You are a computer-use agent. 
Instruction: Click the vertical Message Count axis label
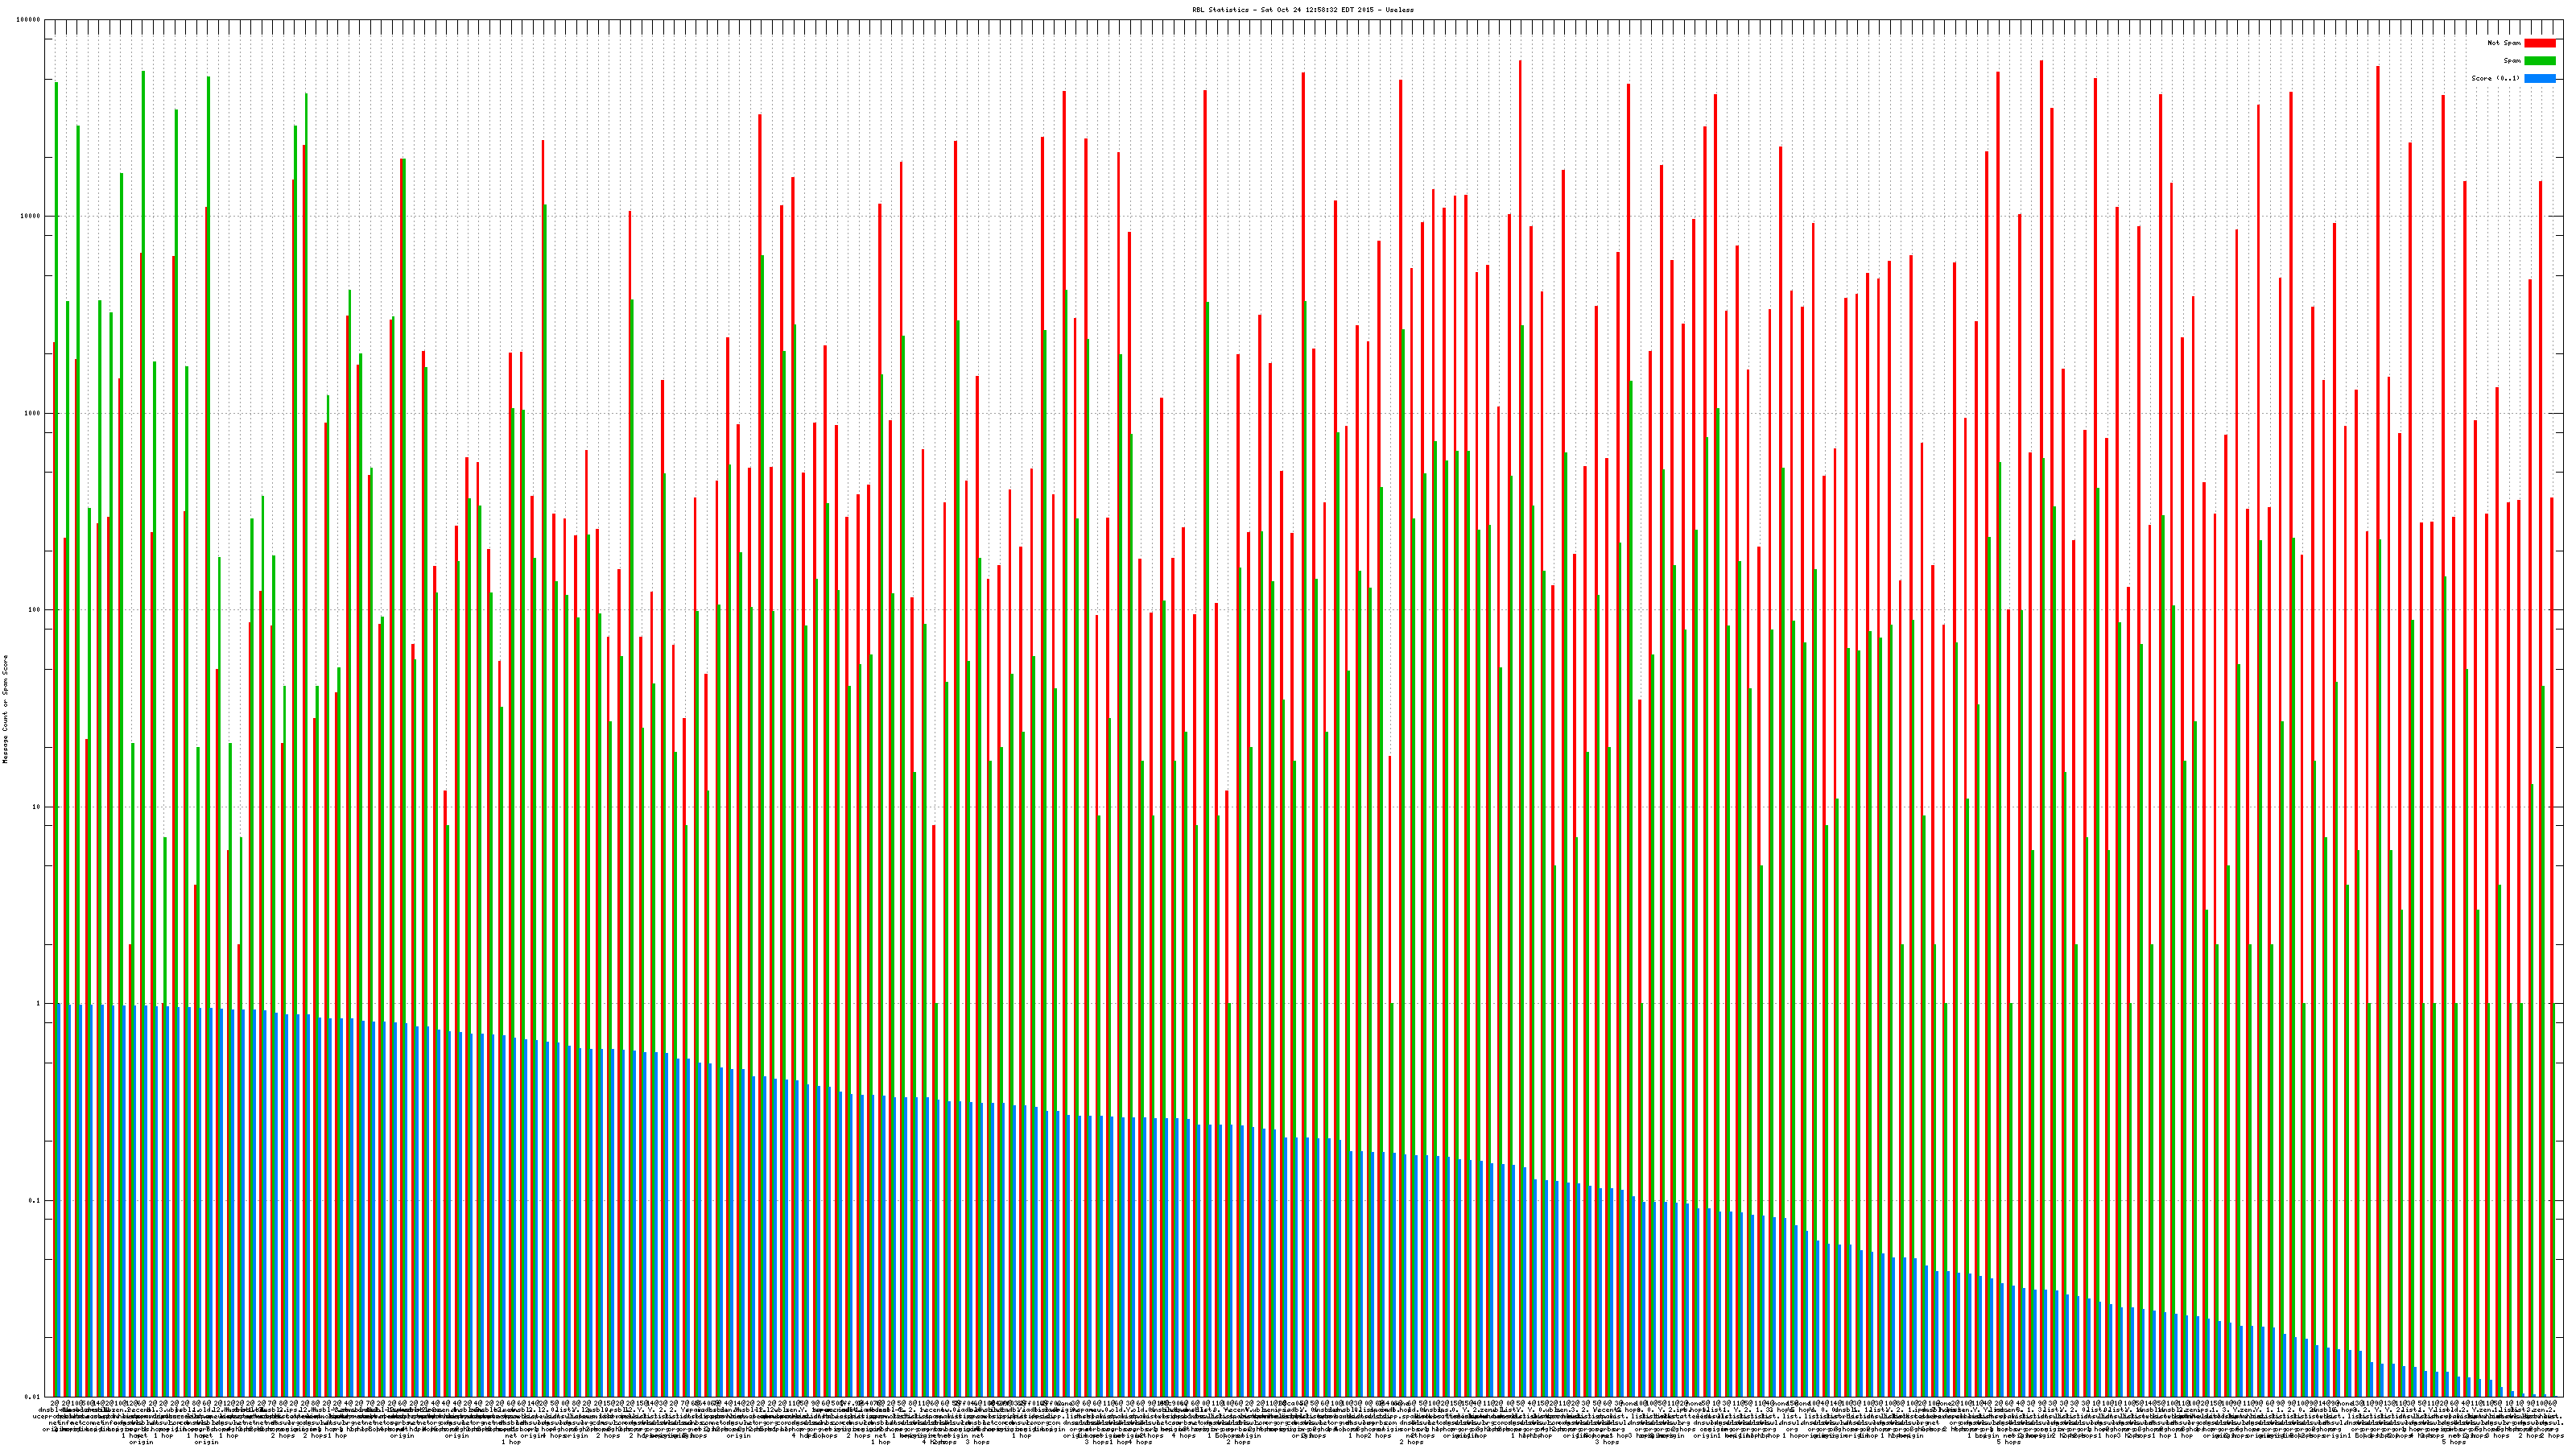(5, 709)
